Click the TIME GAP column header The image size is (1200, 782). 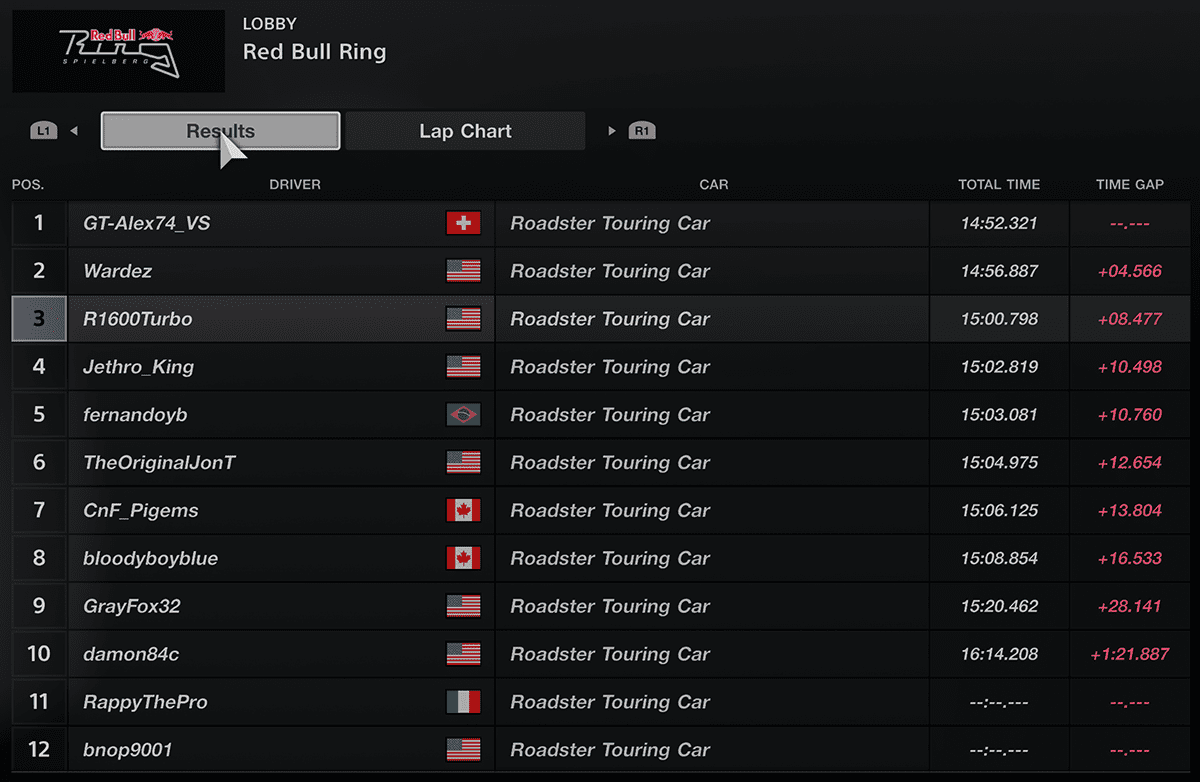click(1130, 184)
